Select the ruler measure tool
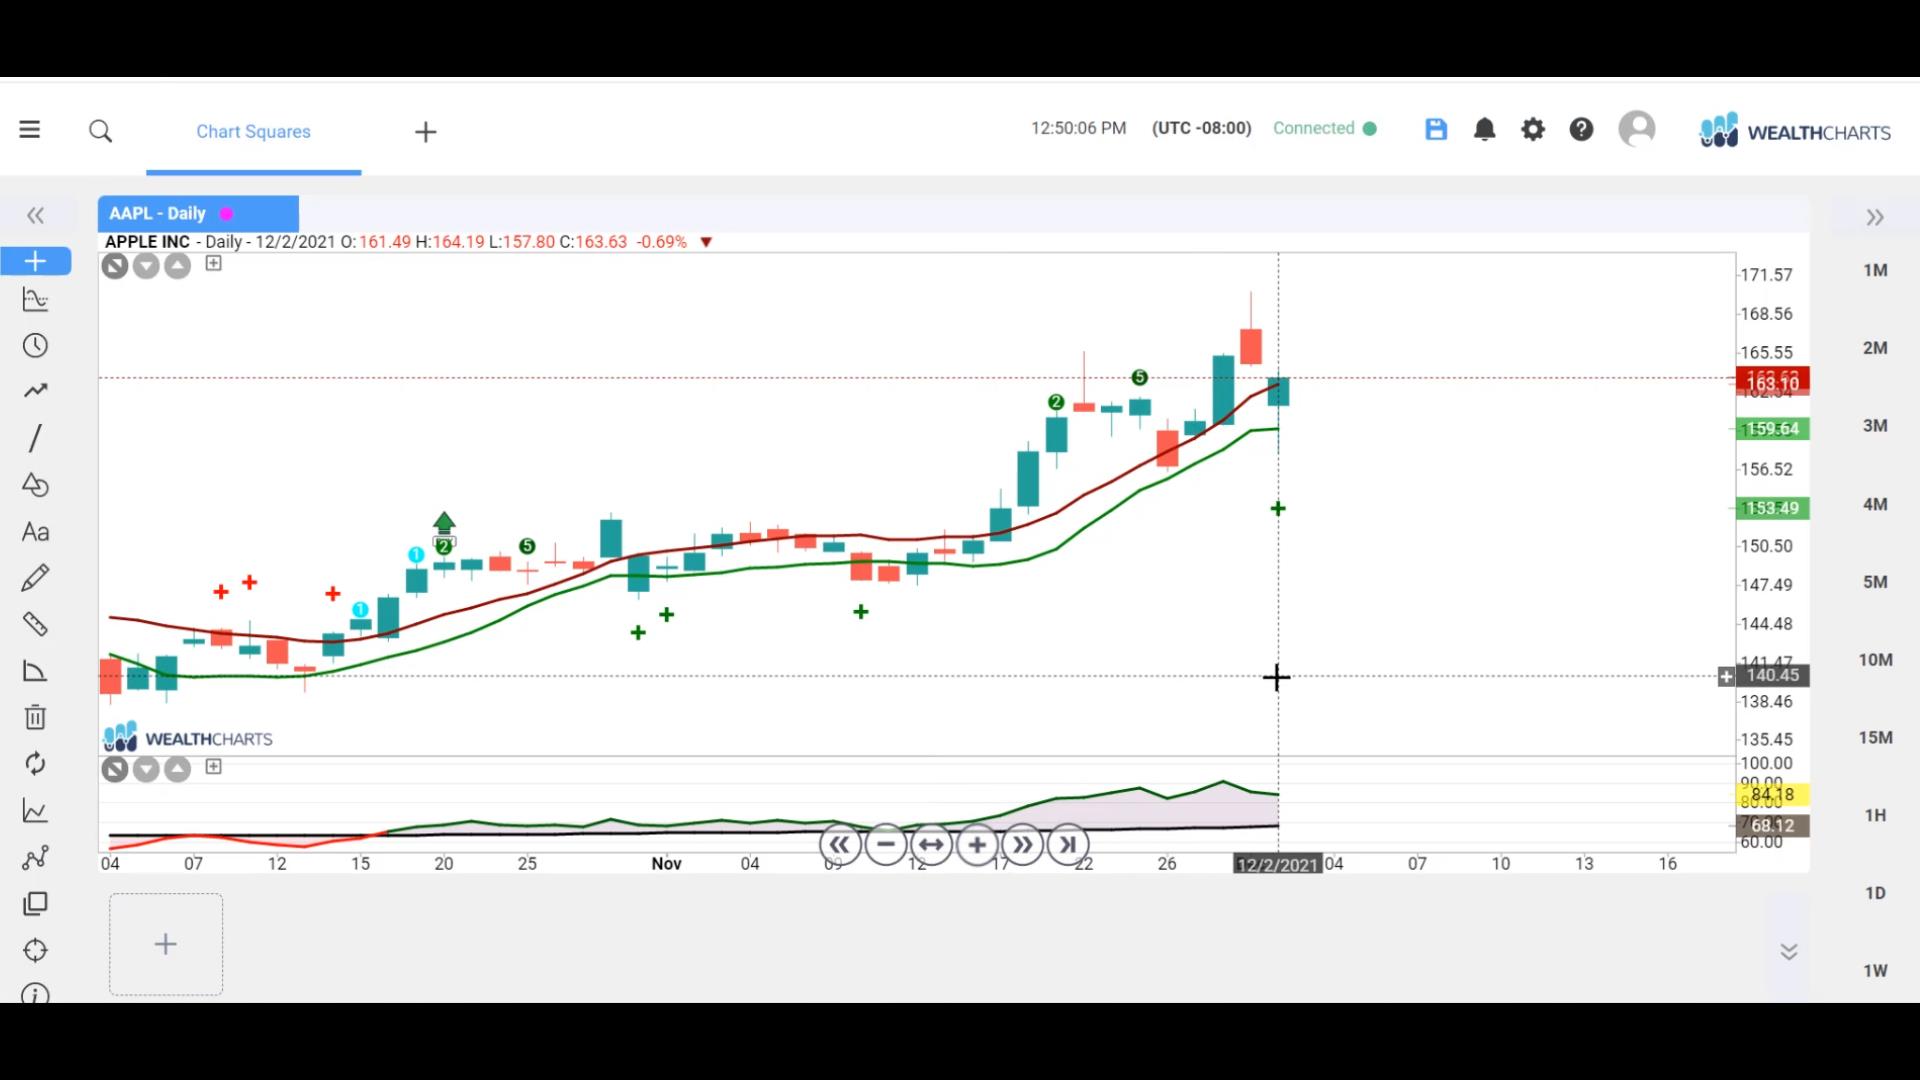 coord(35,624)
